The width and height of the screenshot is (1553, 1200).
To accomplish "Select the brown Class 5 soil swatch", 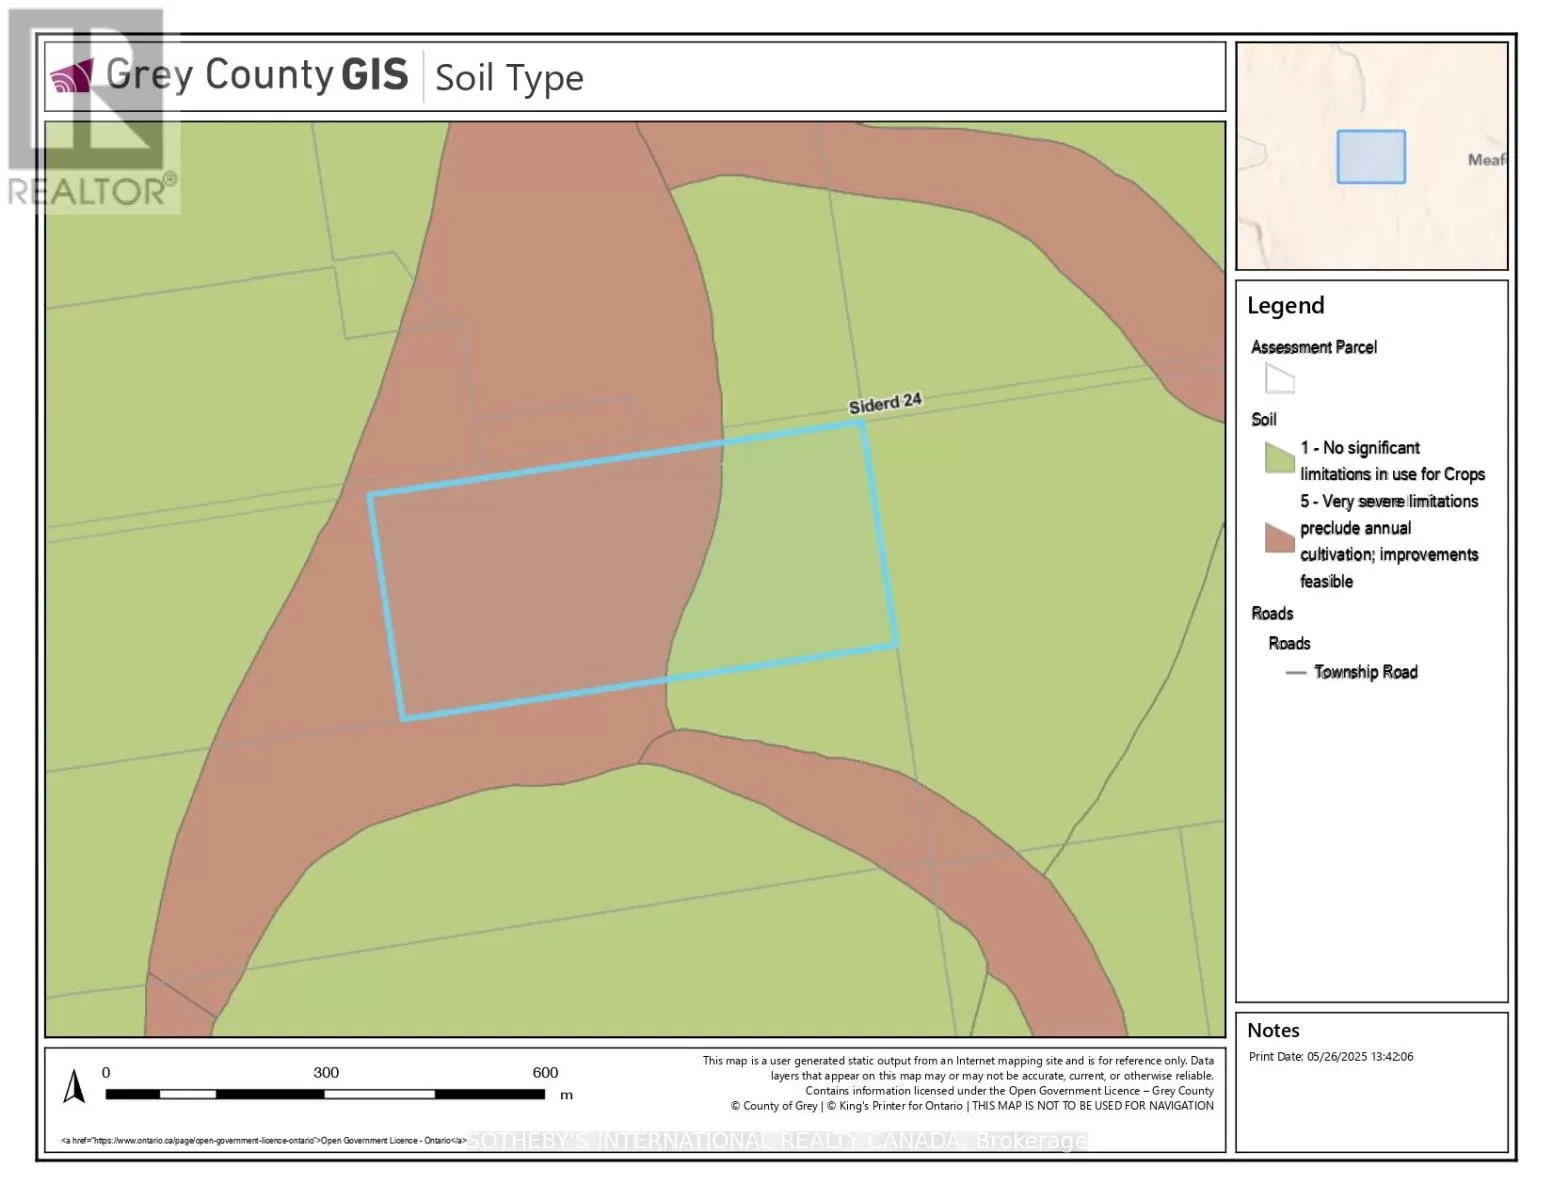I will [x=1279, y=538].
